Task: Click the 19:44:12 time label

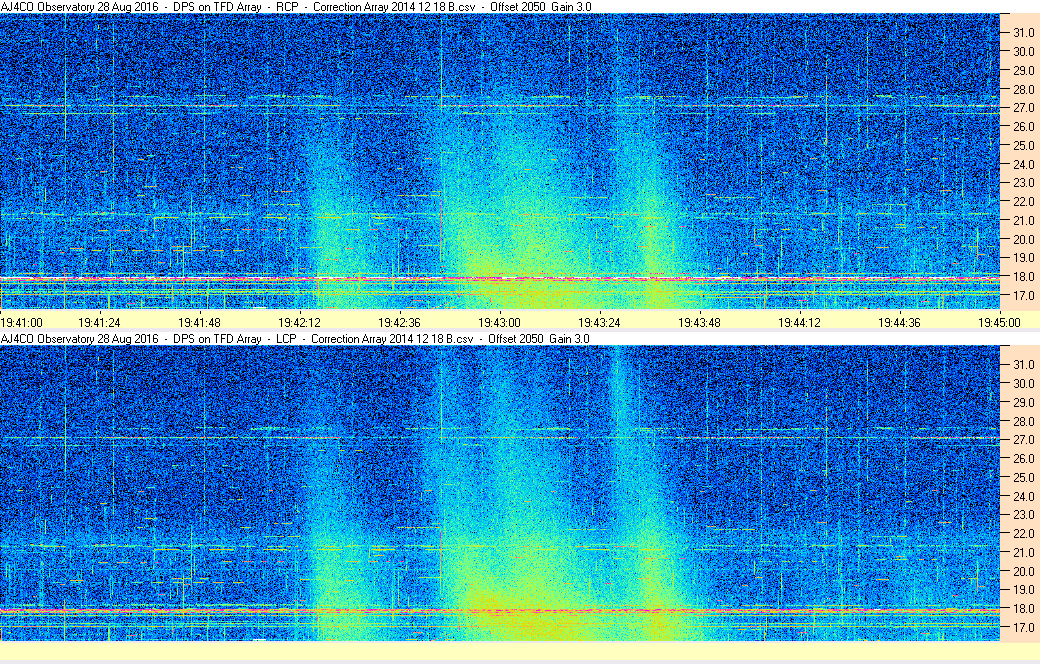Action: pyautogui.click(x=799, y=323)
